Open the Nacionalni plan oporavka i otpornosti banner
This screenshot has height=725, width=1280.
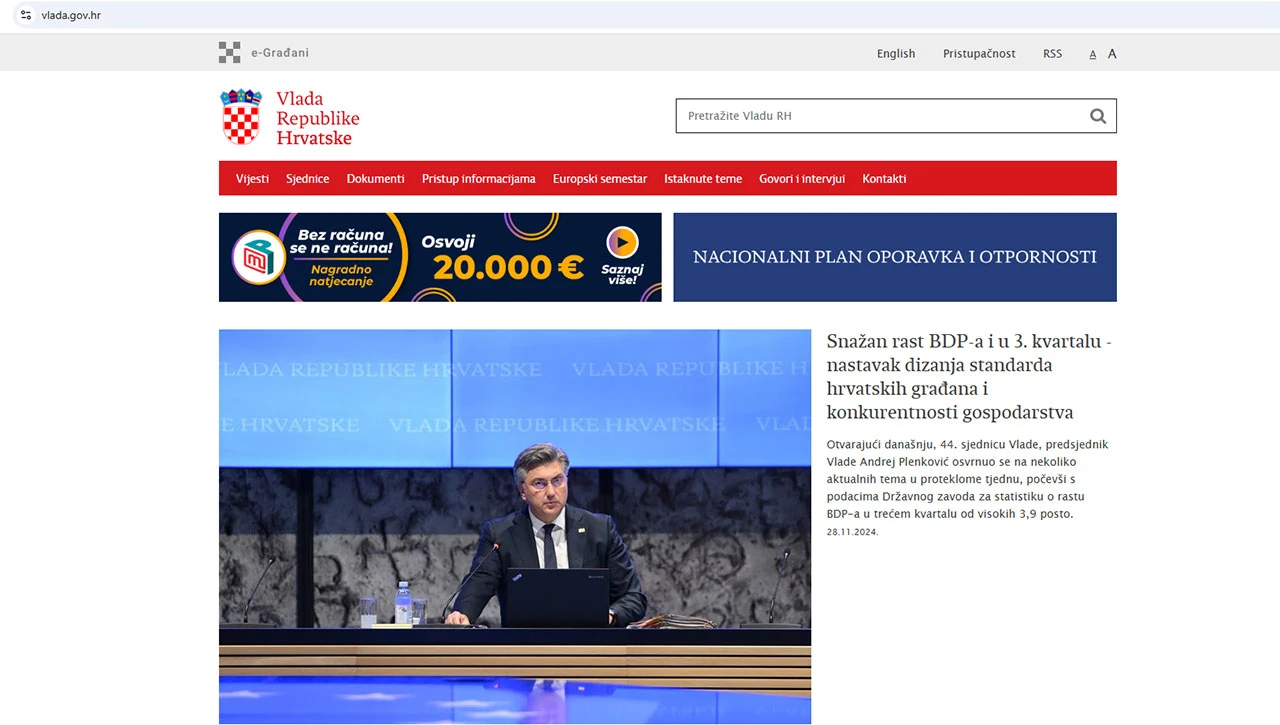(x=895, y=257)
